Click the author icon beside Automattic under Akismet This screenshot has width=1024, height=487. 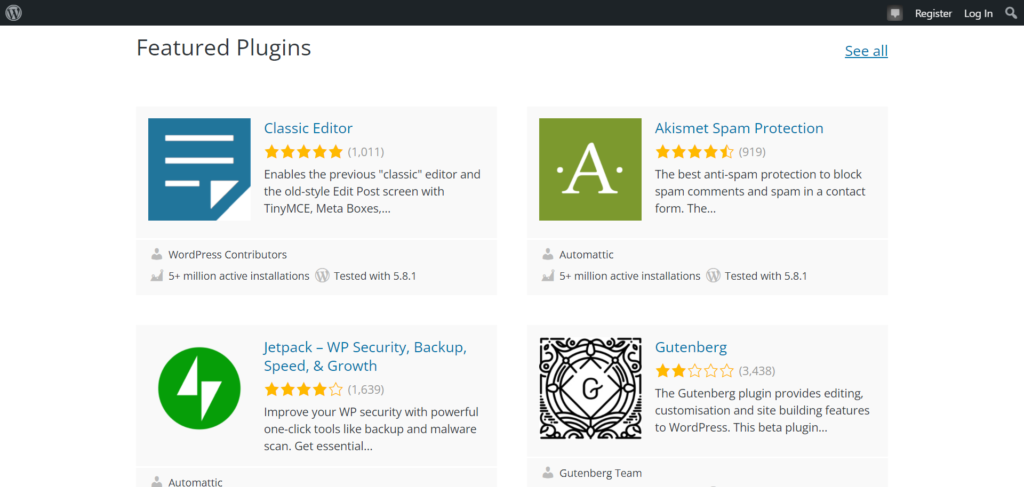click(x=547, y=254)
